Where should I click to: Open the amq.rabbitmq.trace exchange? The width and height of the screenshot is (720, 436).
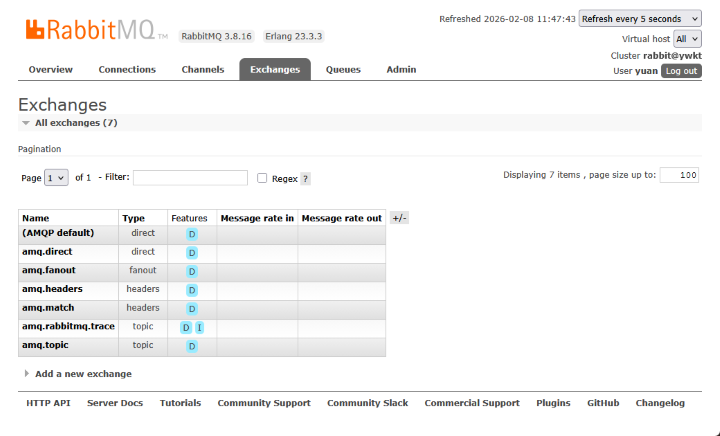click(68, 326)
